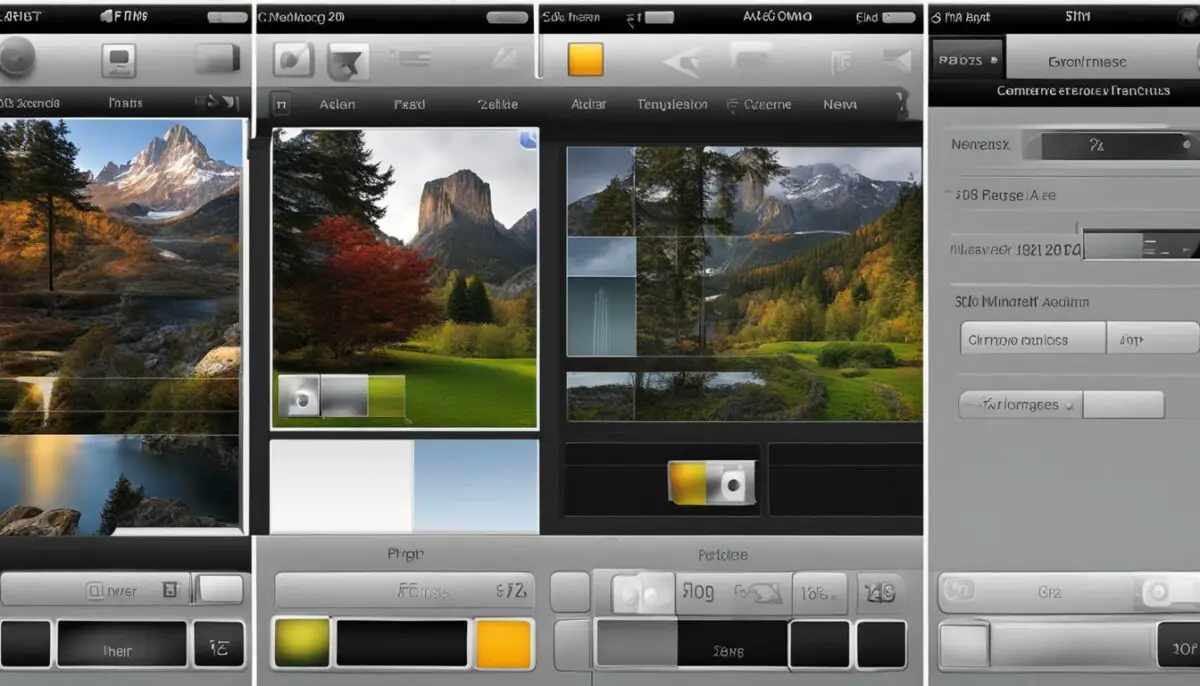Open the PB03s dropdown at the panel top

pyautogui.click(x=965, y=58)
